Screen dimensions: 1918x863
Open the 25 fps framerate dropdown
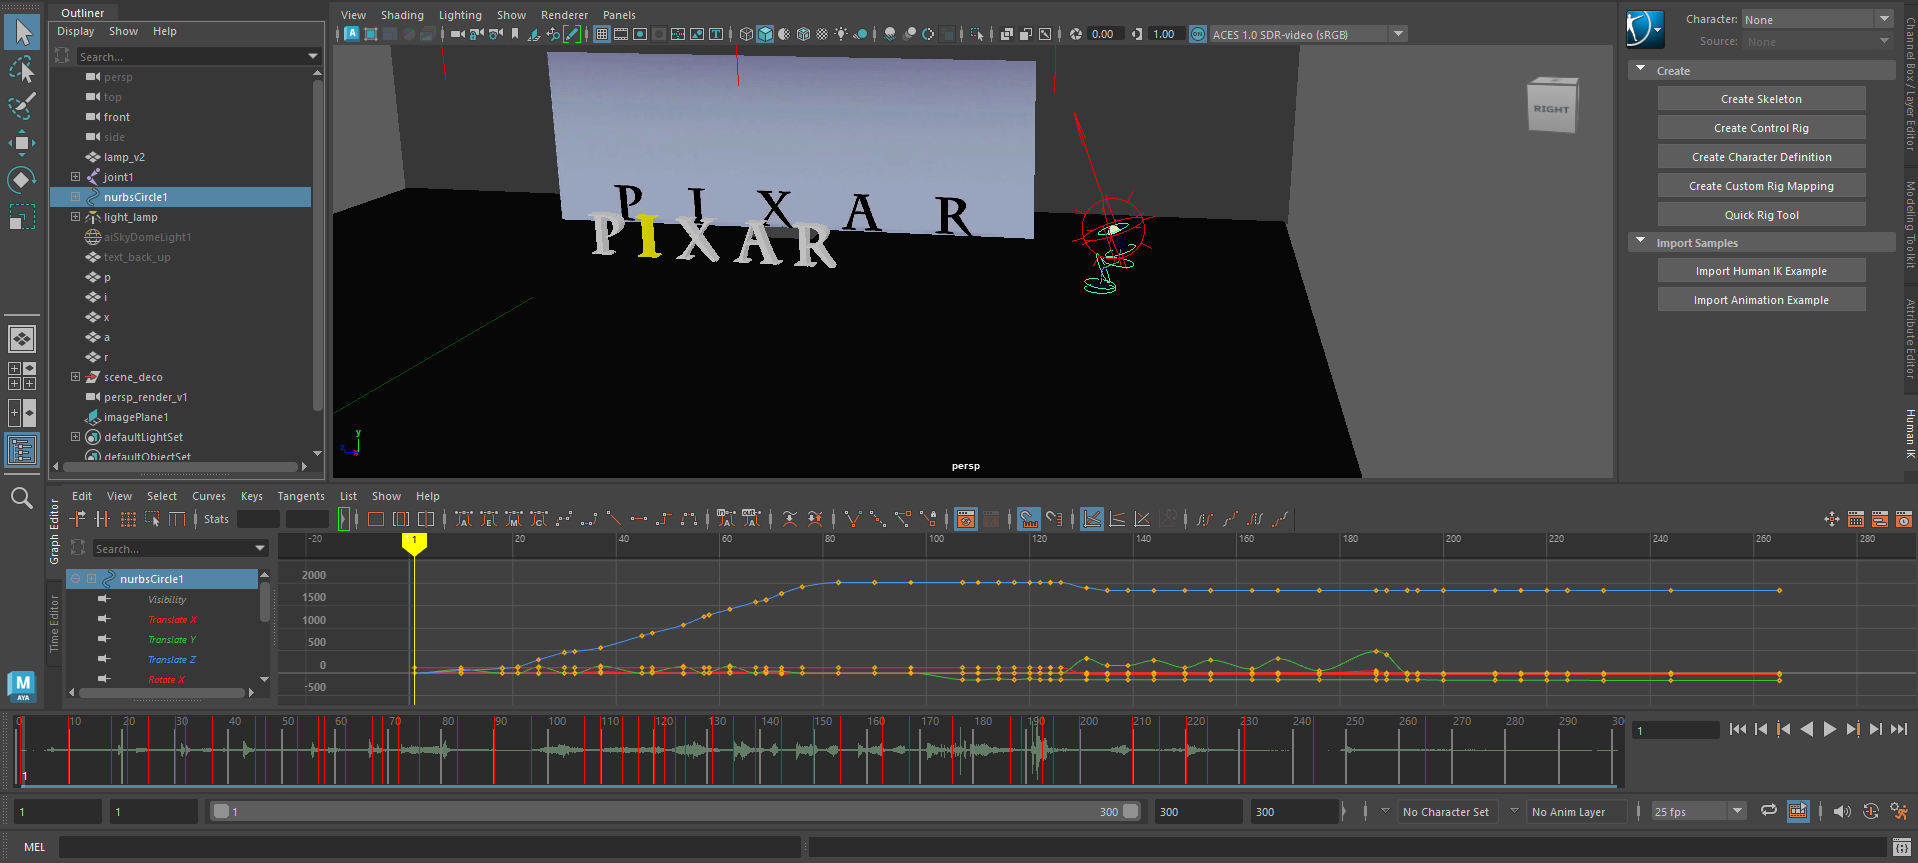pyautogui.click(x=1698, y=811)
